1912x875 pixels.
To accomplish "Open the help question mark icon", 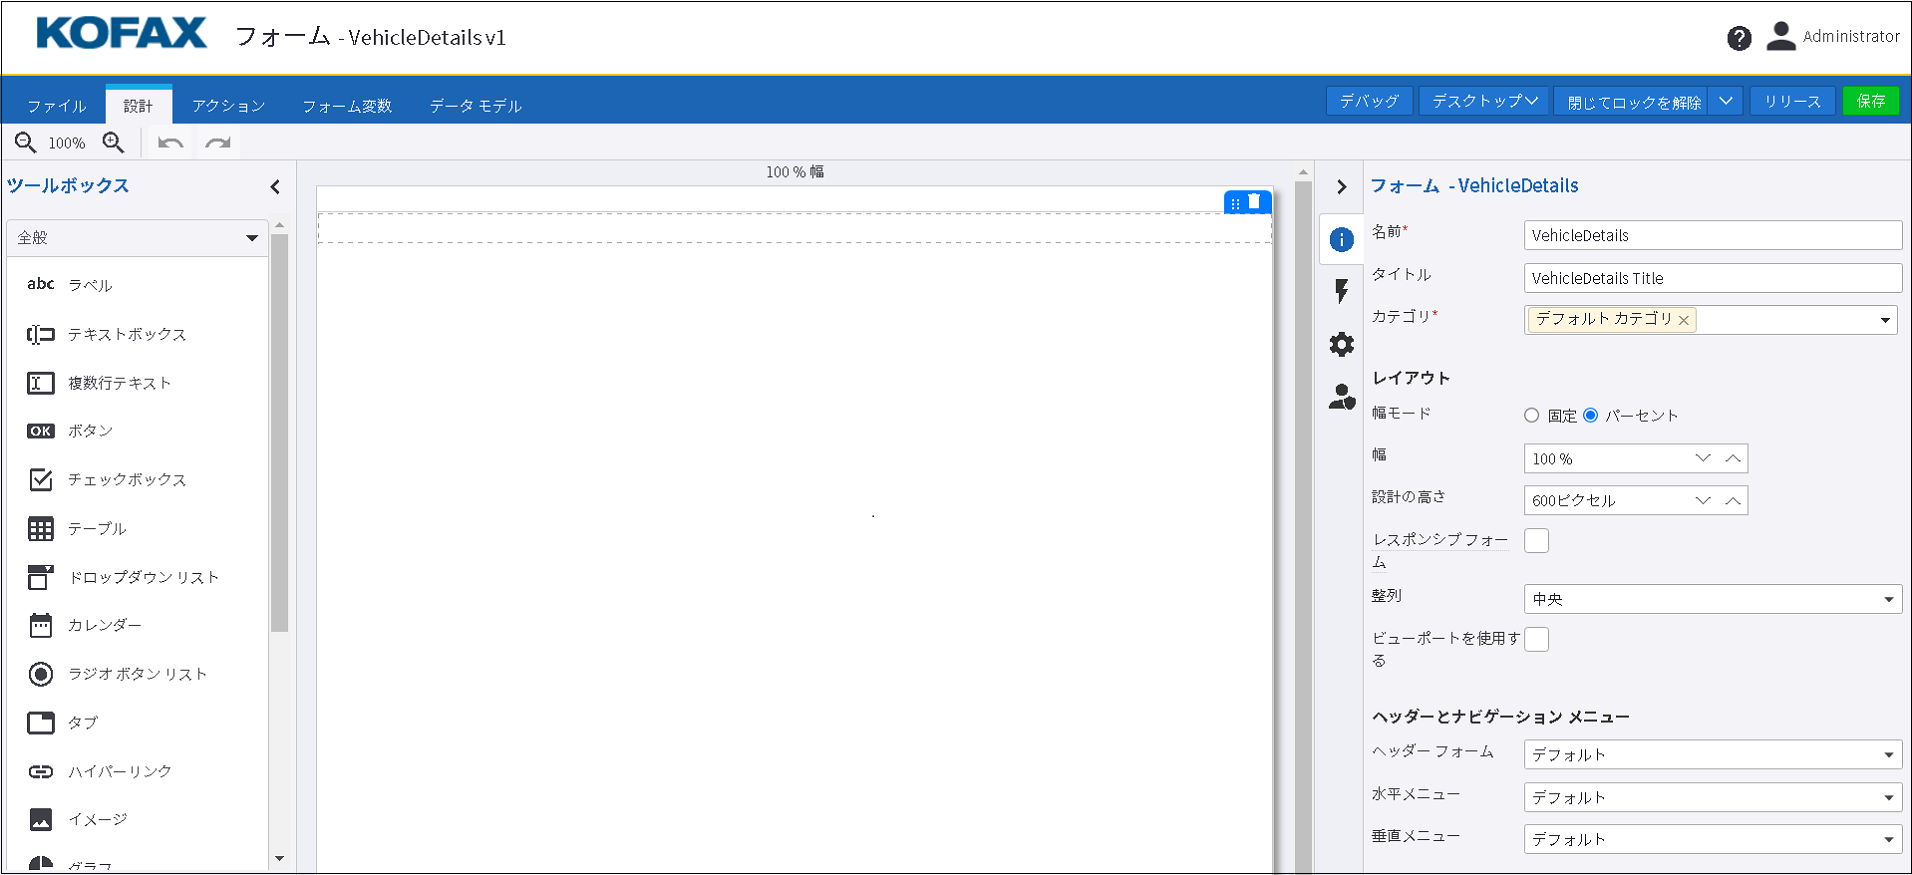I will pyautogui.click(x=1738, y=38).
